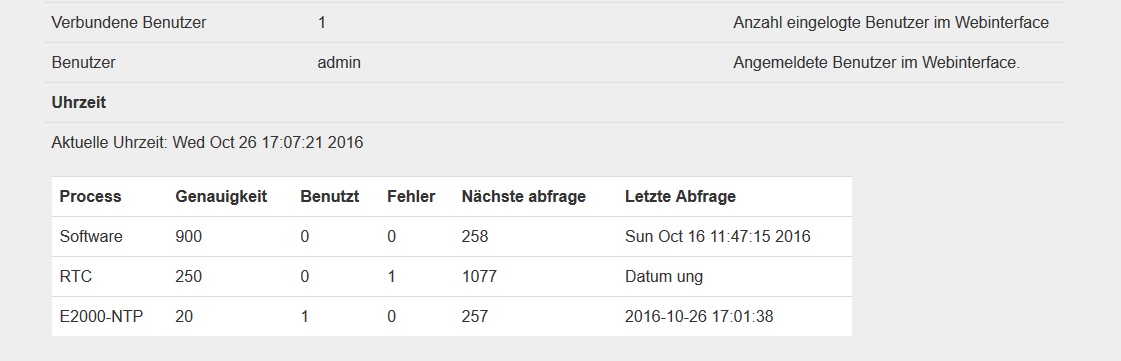Select the Software process row
The height and width of the screenshot is (361, 1121).
click(x=452, y=237)
